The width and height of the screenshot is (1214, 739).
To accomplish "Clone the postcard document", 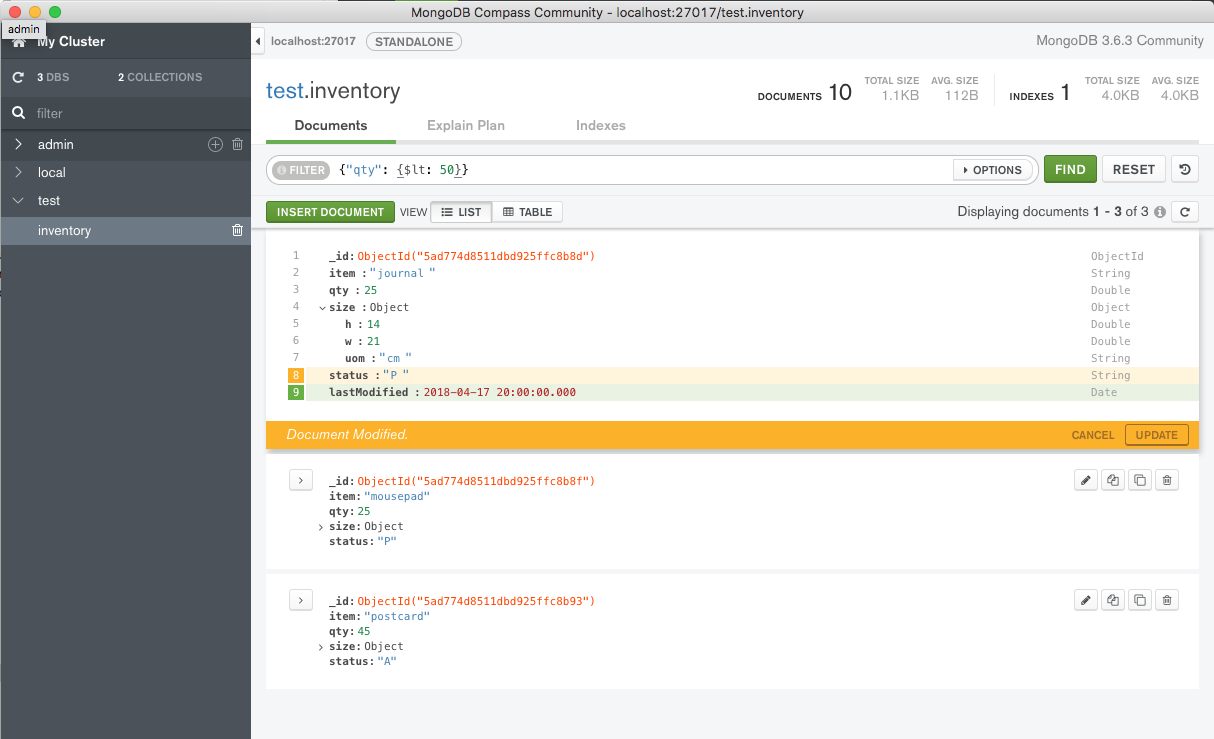I will [1113, 599].
